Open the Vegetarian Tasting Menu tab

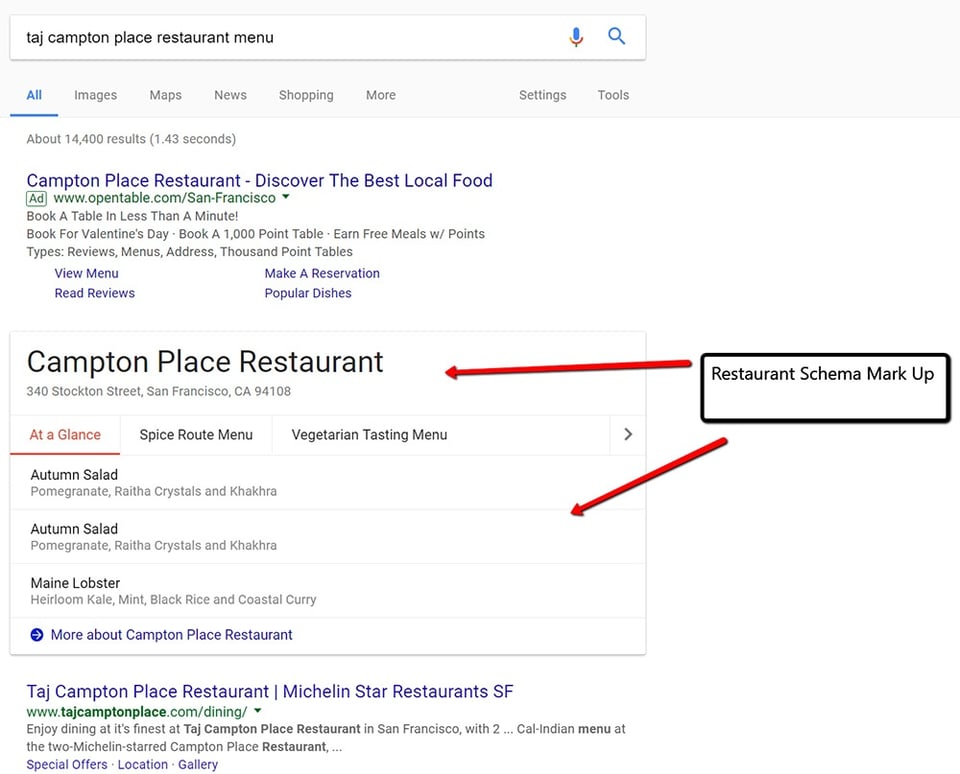click(x=368, y=435)
